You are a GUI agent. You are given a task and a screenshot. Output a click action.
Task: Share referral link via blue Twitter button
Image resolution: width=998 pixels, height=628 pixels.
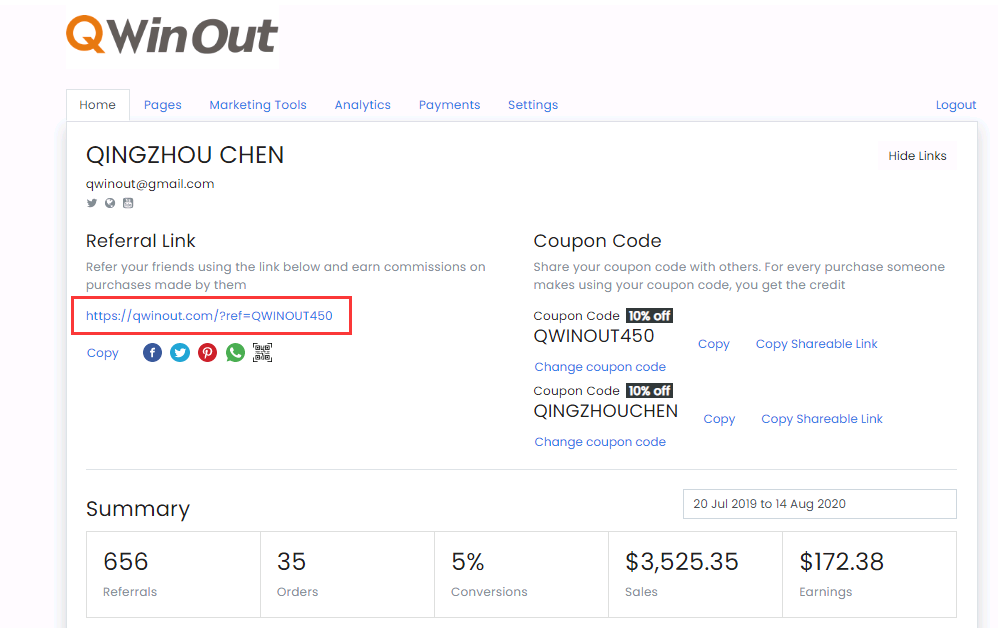(180, 352)
